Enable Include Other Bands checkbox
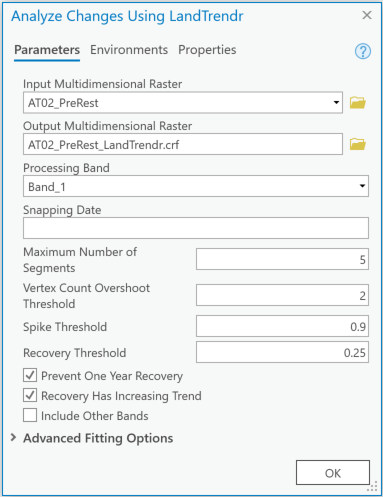Image resolution: width=383 pixels, height=497 pixels. 30,415
